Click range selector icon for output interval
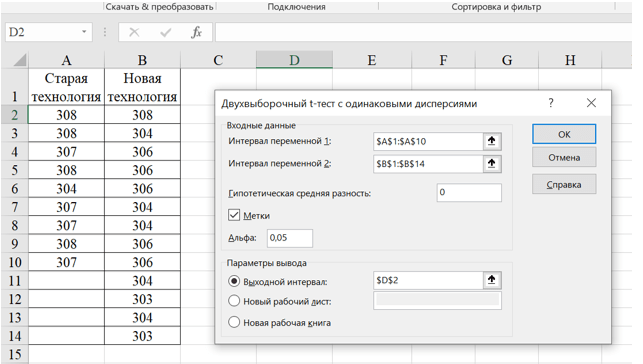The width and height of the screenshot is (643, 364). (492, 280)
